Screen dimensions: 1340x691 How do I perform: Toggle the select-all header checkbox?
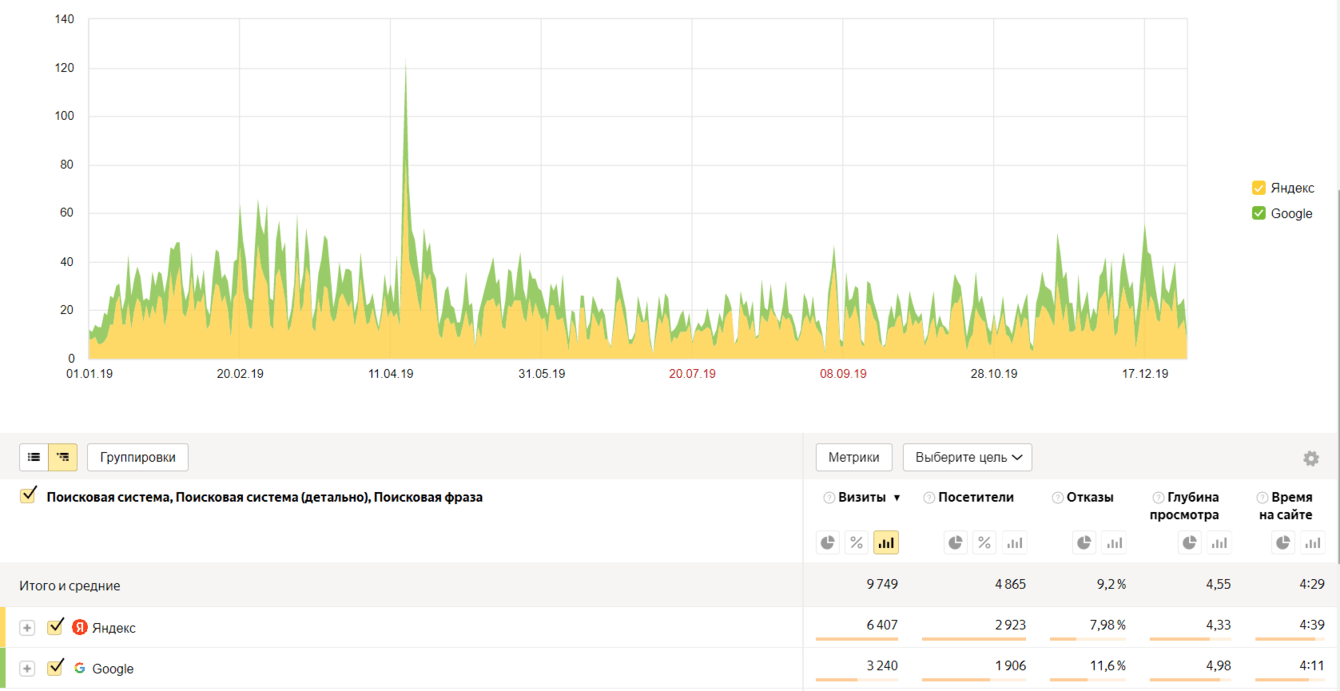(28, 494)
